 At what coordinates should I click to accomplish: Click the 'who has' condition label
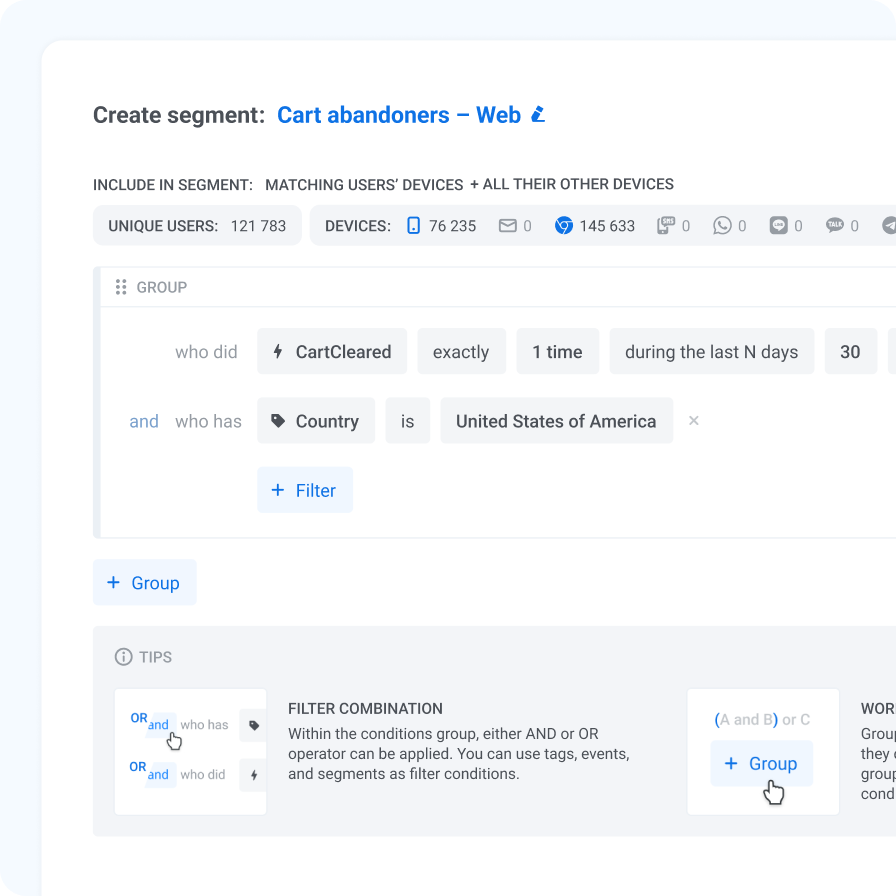pyautogui.click(x=209, y=421)
